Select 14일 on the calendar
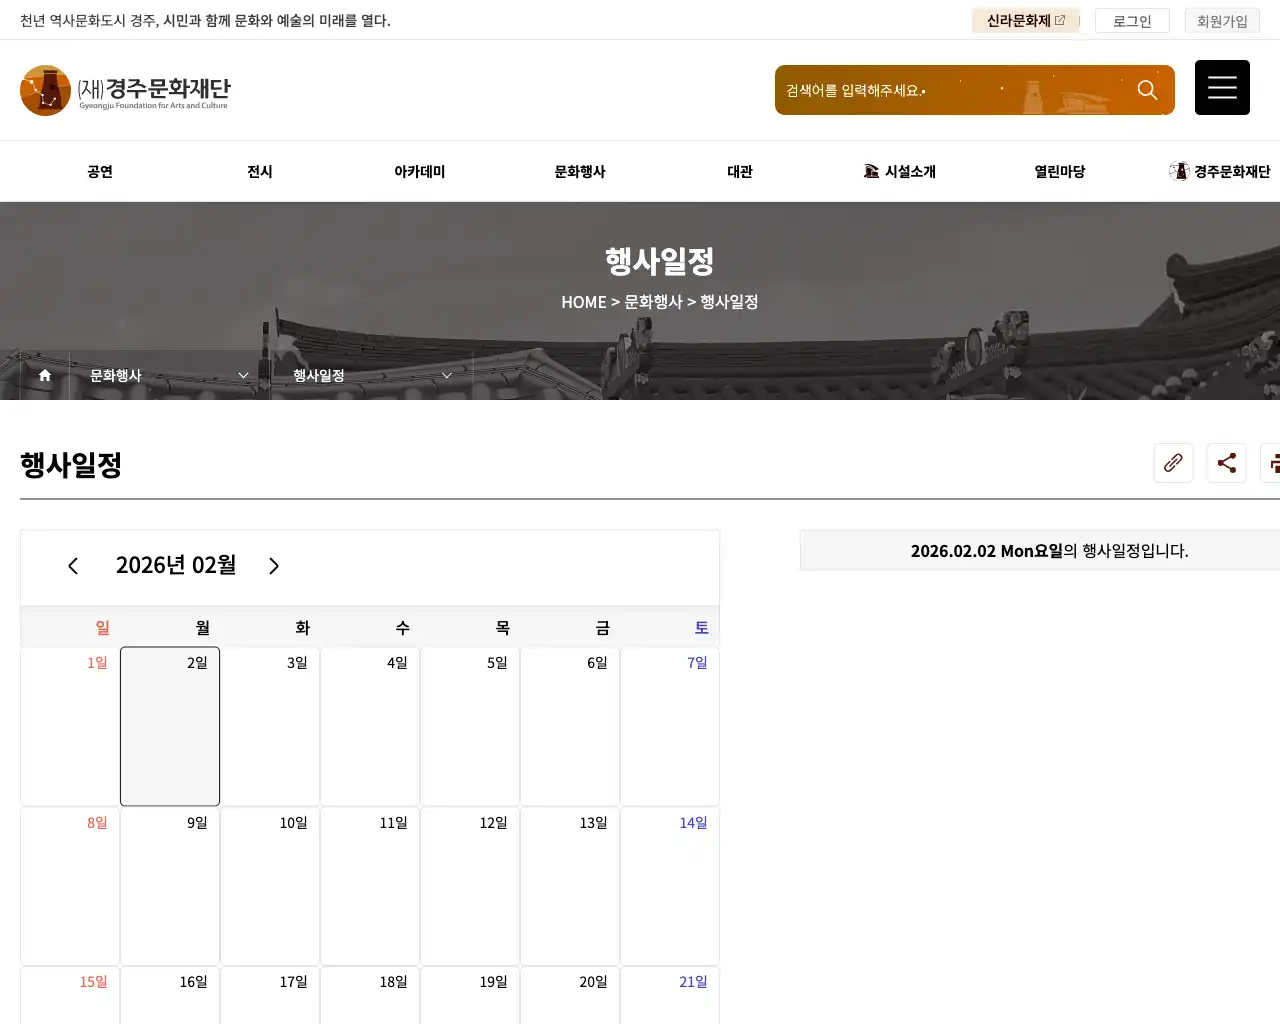This screenshot has height=1024, width=1280. (x=670, y=885)
